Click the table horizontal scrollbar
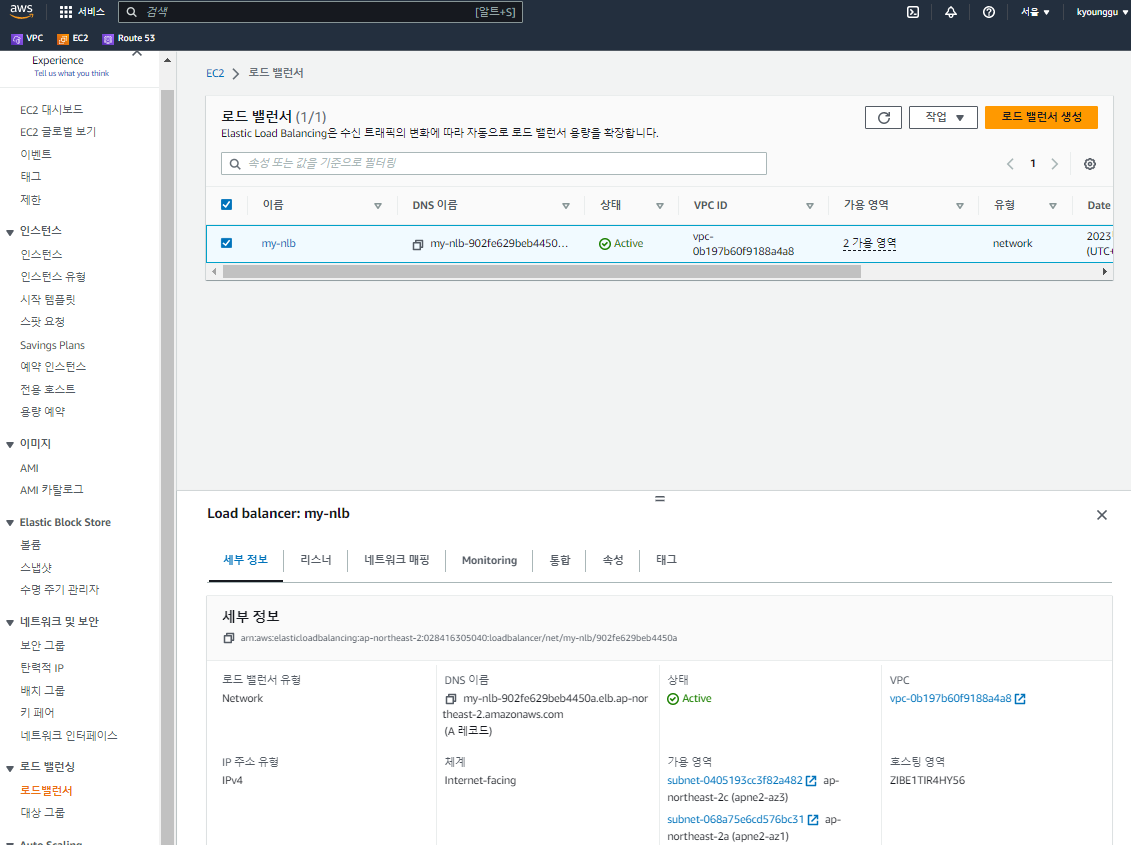 tap(542, 271)
